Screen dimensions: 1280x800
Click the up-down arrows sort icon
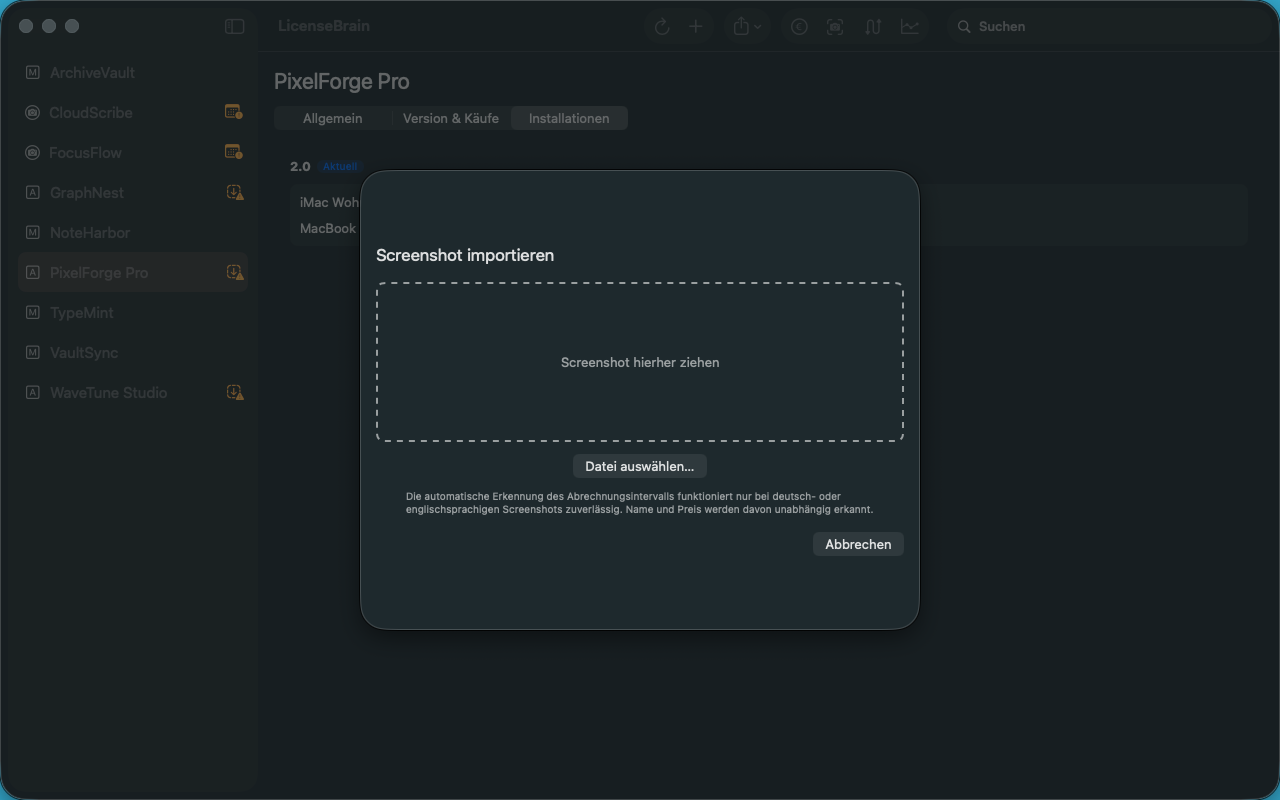[x=873, y=27]
